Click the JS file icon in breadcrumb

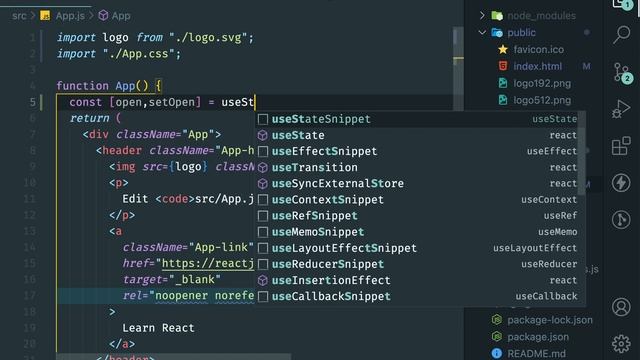click(x=45, y=16)
